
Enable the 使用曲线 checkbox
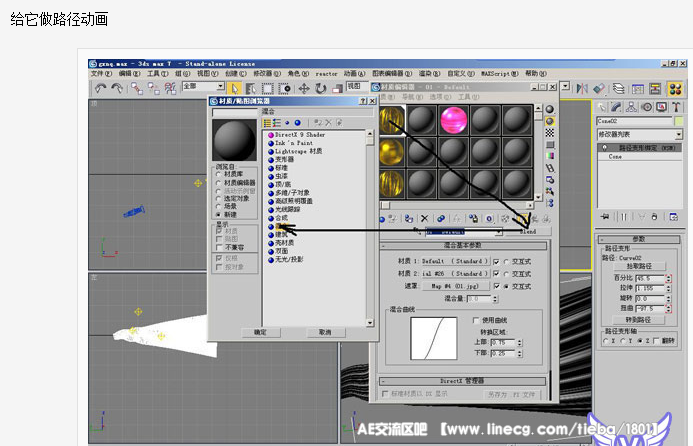tap(476, 320)
